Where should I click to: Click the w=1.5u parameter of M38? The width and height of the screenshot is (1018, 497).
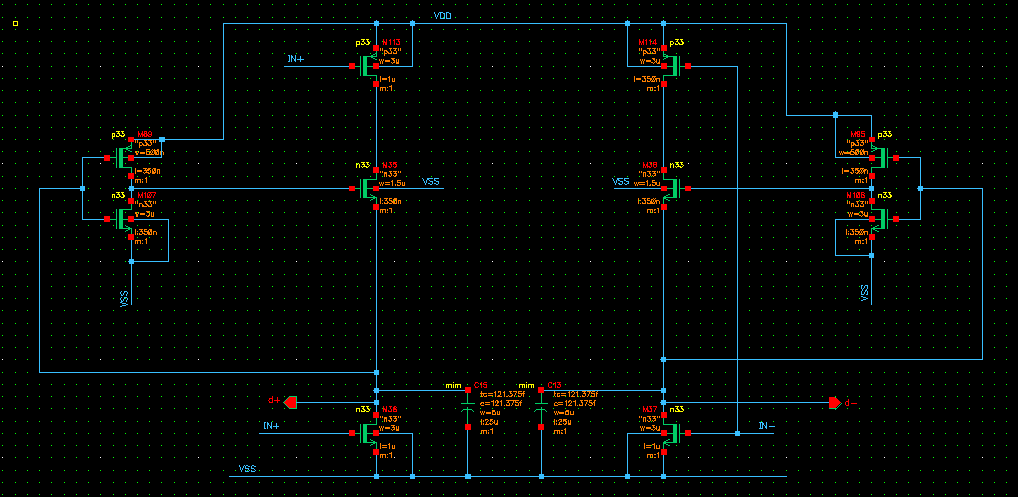[647, 183]
